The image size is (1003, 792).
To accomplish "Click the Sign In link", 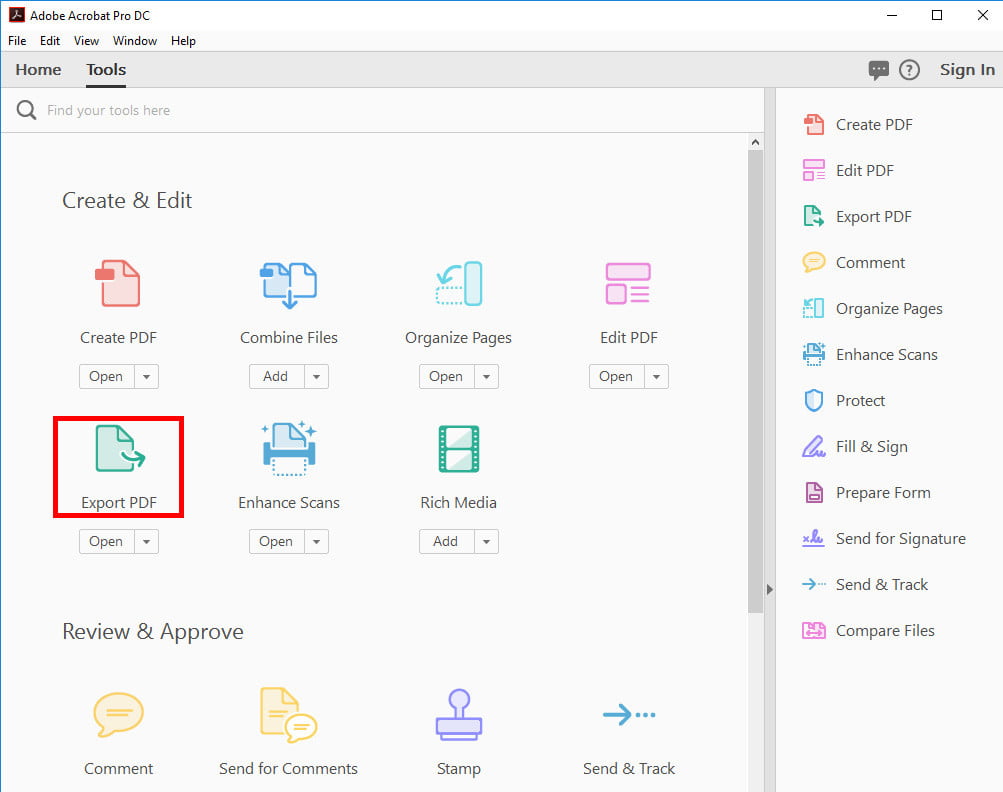I will tap(966, 69).
